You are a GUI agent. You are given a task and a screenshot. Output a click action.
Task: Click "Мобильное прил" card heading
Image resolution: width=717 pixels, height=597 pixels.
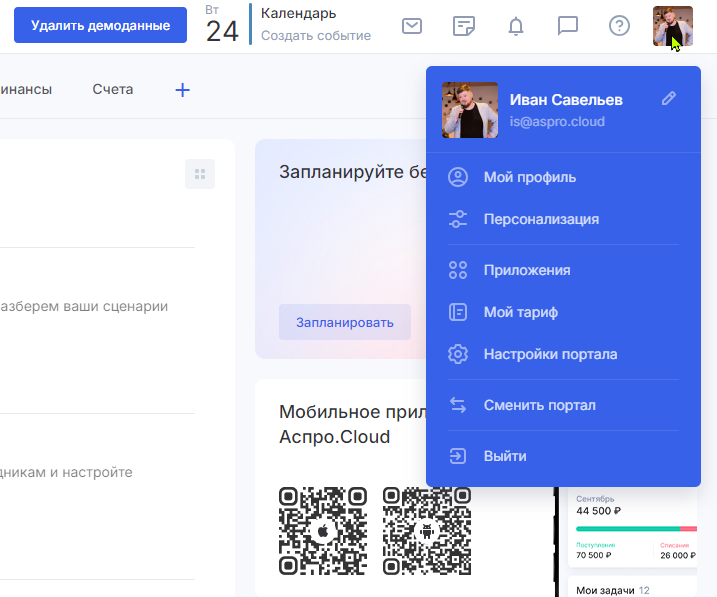point(353,424)
